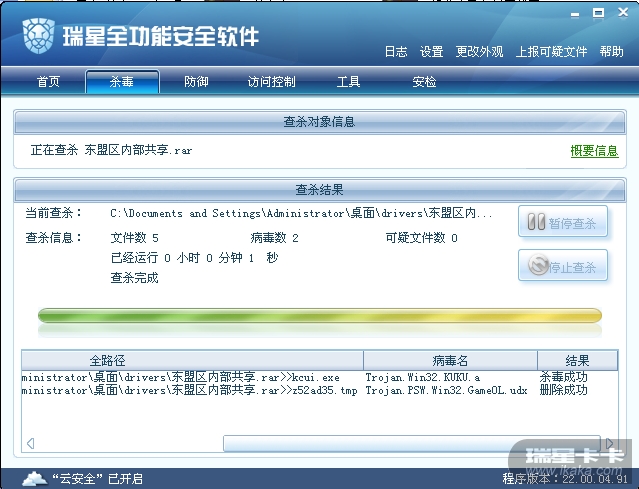Open the 首页 tab
The height and width of the screenshot is (489, 639).
coord(48,82)
